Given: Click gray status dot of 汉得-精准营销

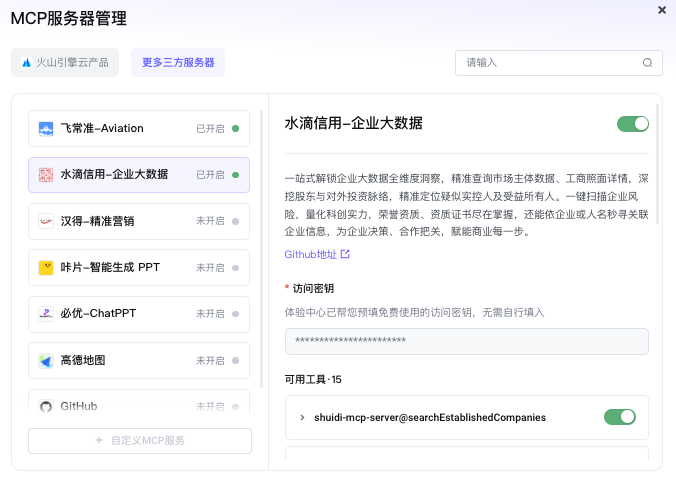Looking at the screenshot, I should (x=235, y=221).
